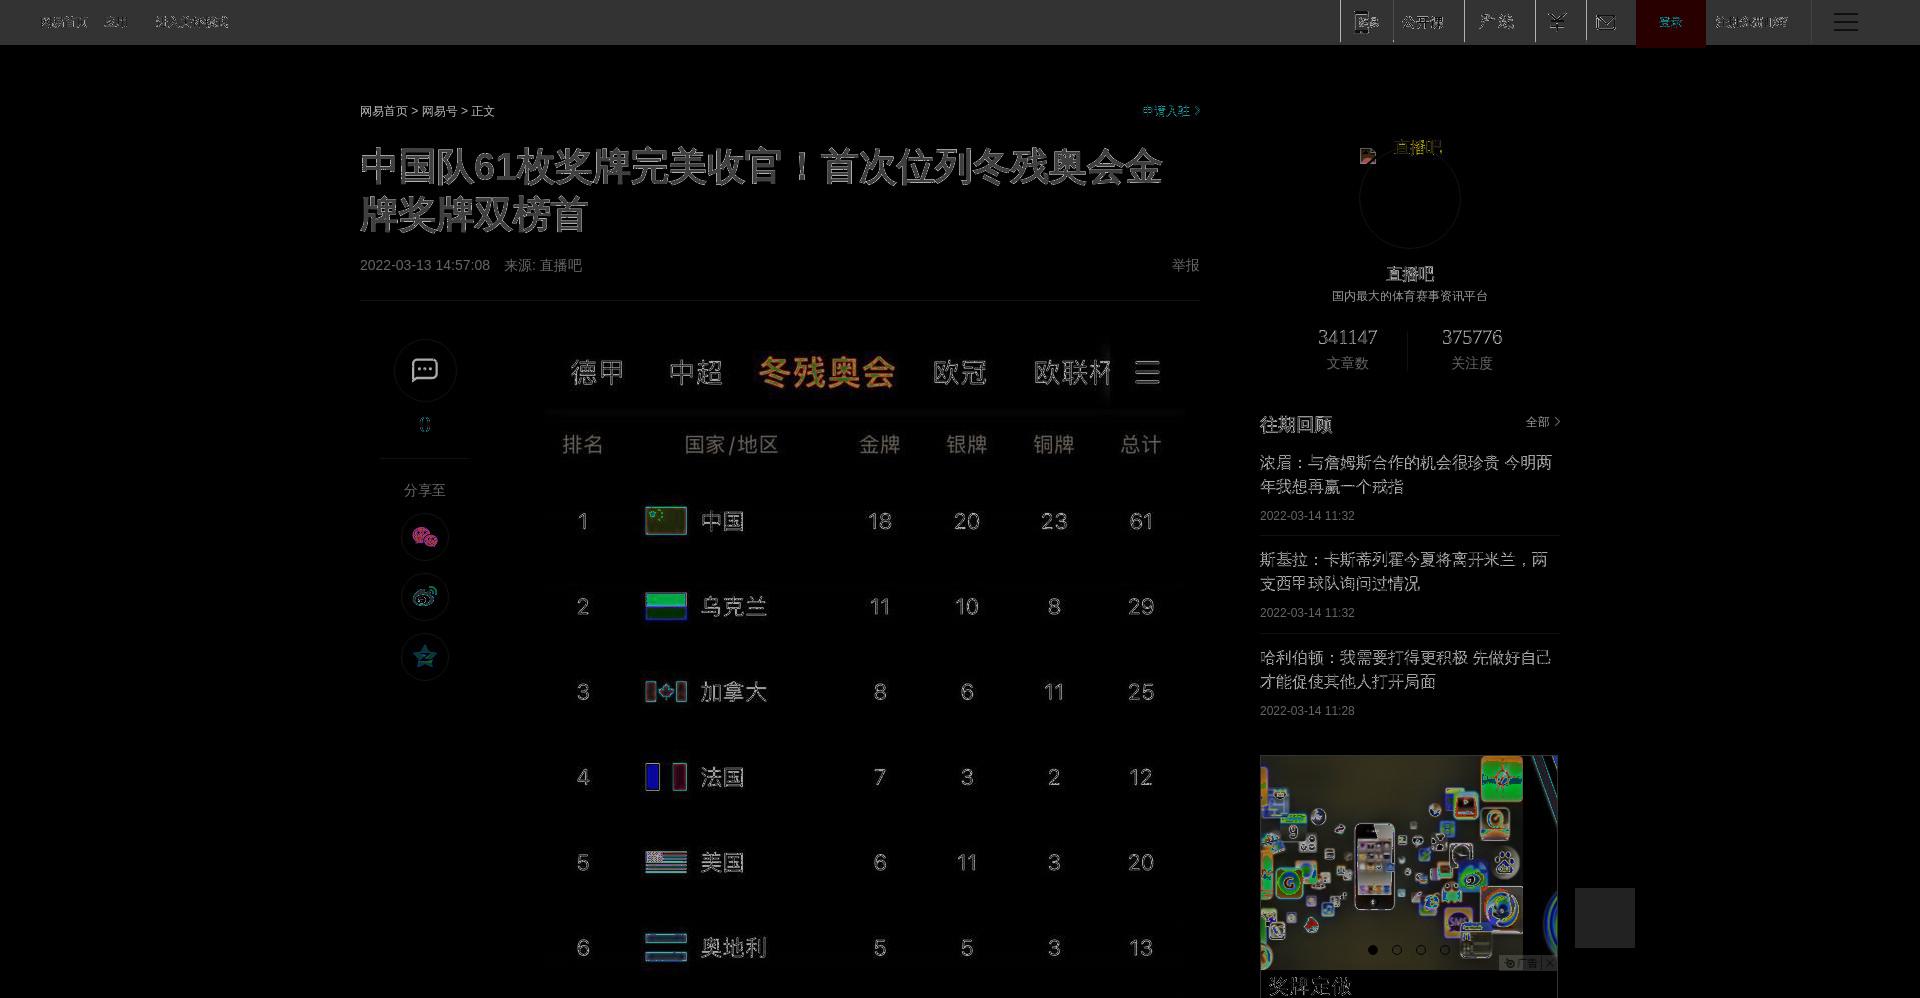Switch to 德甲 tab
1920x998 pixels.
[597, 373]
